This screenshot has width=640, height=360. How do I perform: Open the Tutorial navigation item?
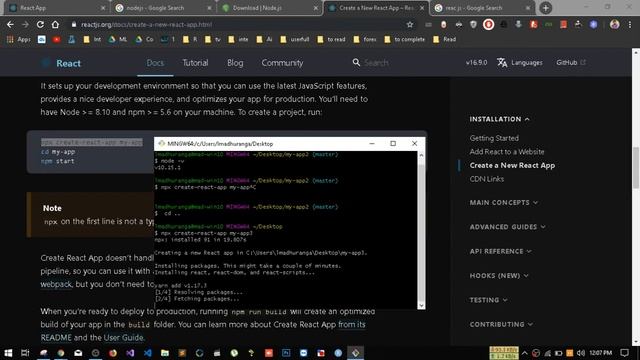click(195, 63)
